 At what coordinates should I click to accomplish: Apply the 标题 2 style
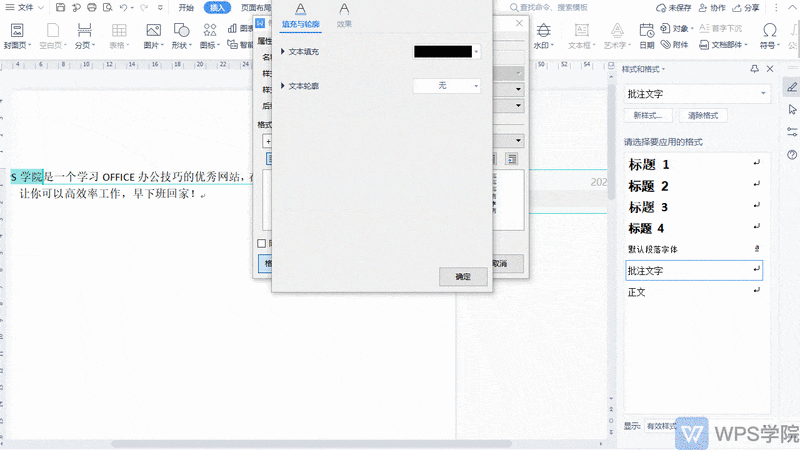694,186
